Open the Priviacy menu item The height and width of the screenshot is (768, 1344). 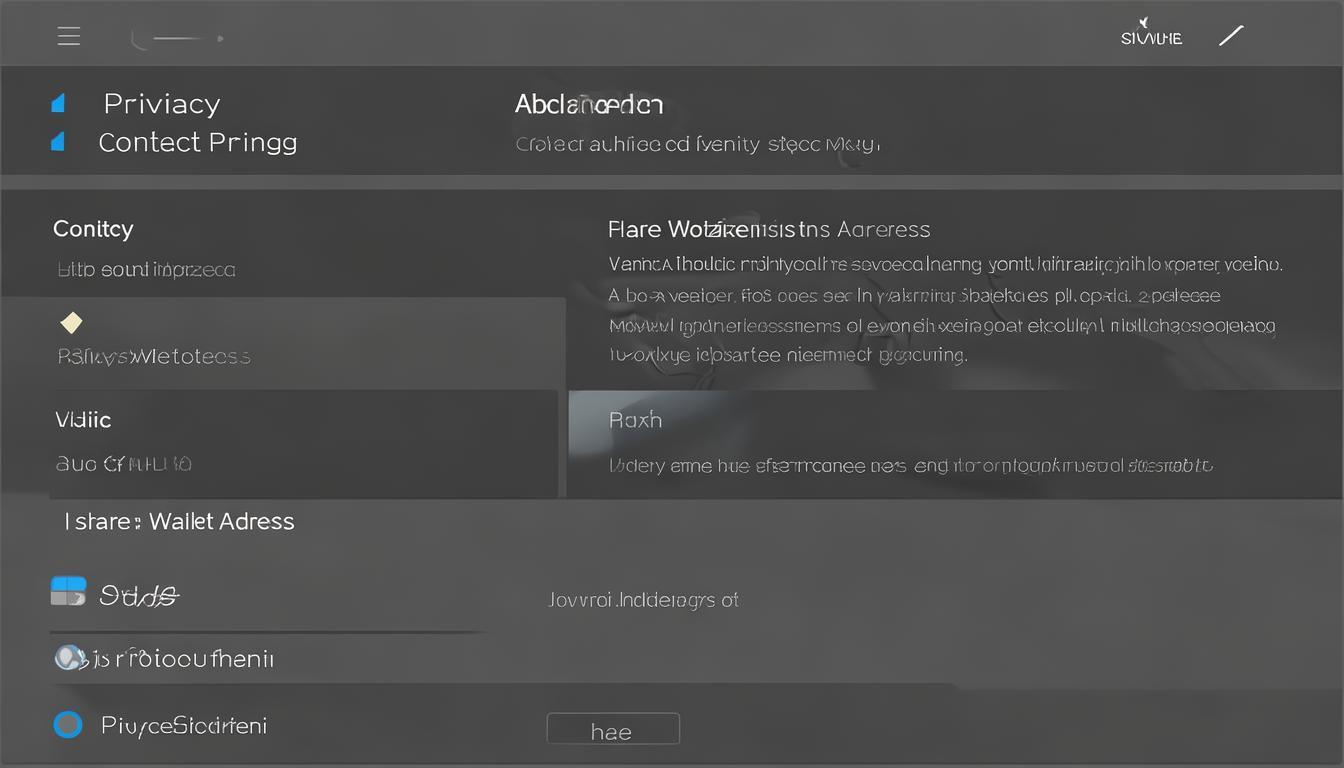161,104
